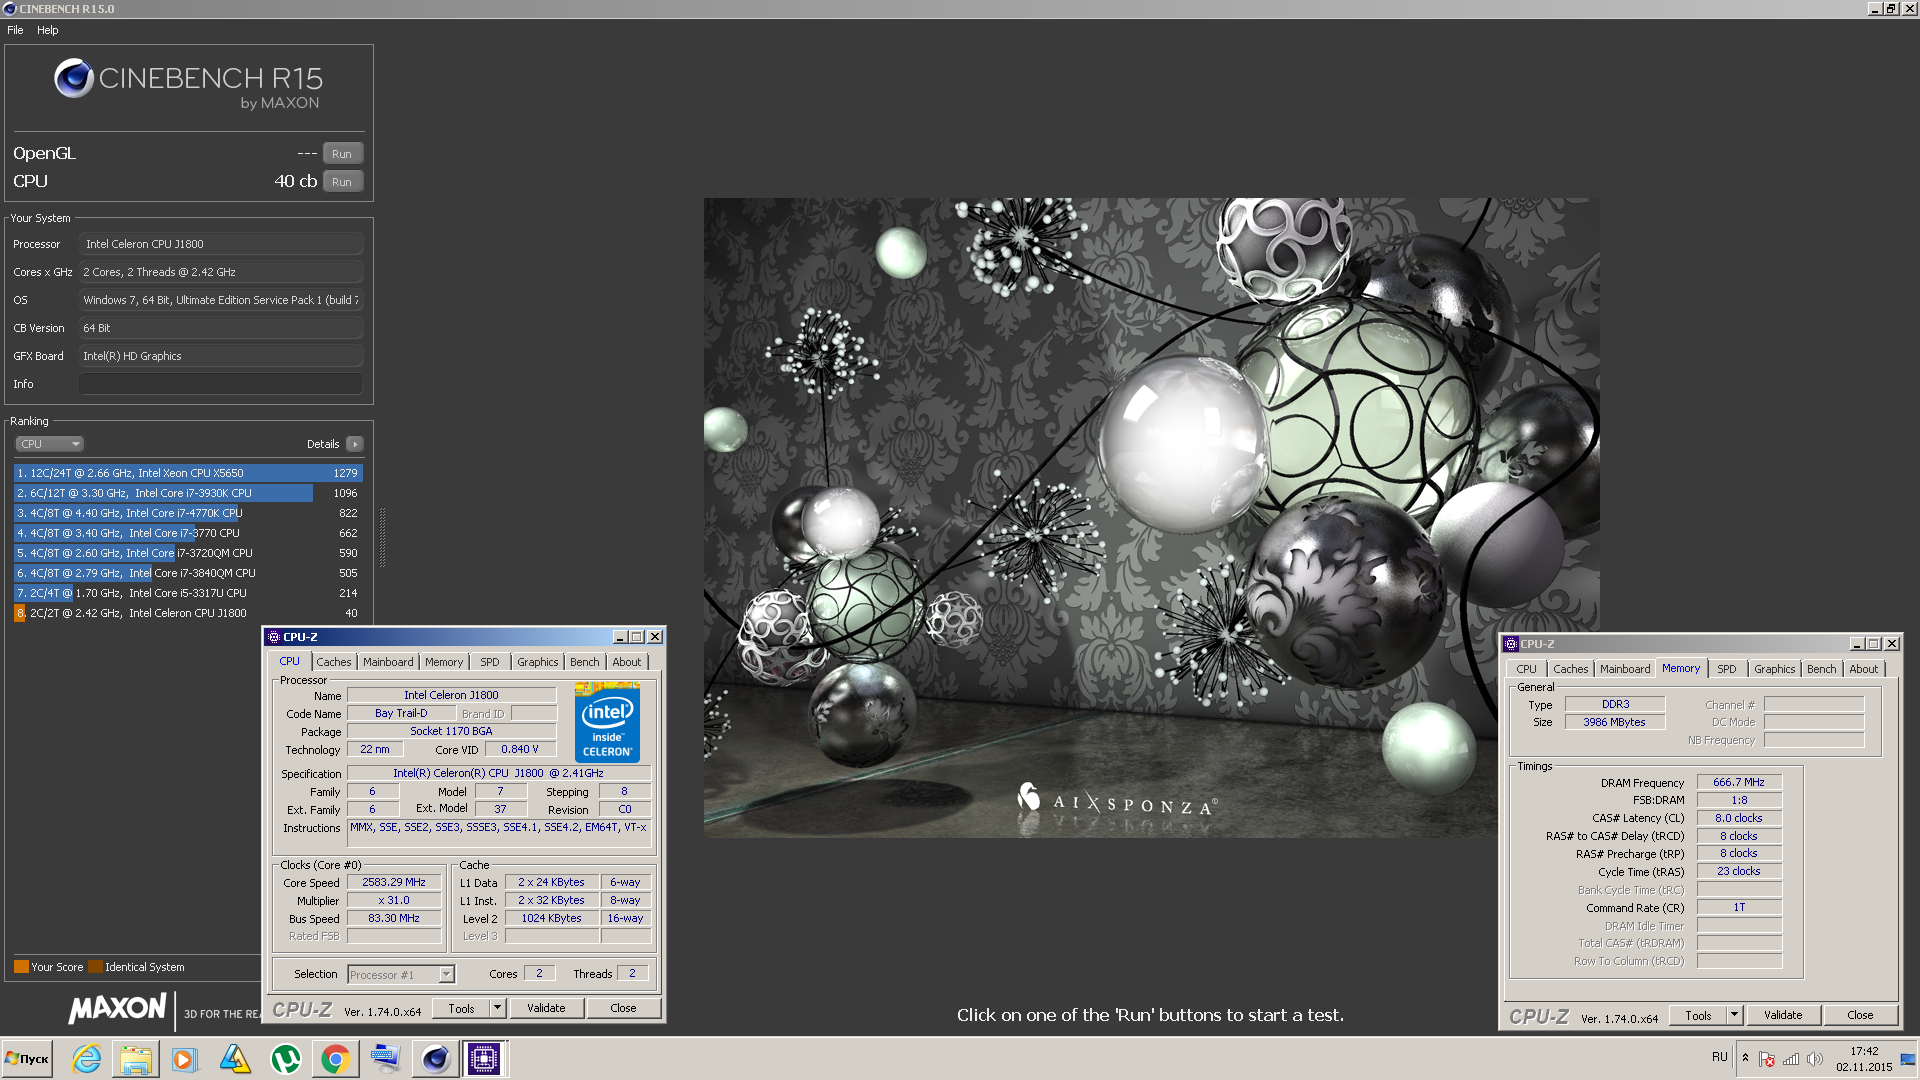Open the AIMP player taskbar icon

click(235, 1059)
